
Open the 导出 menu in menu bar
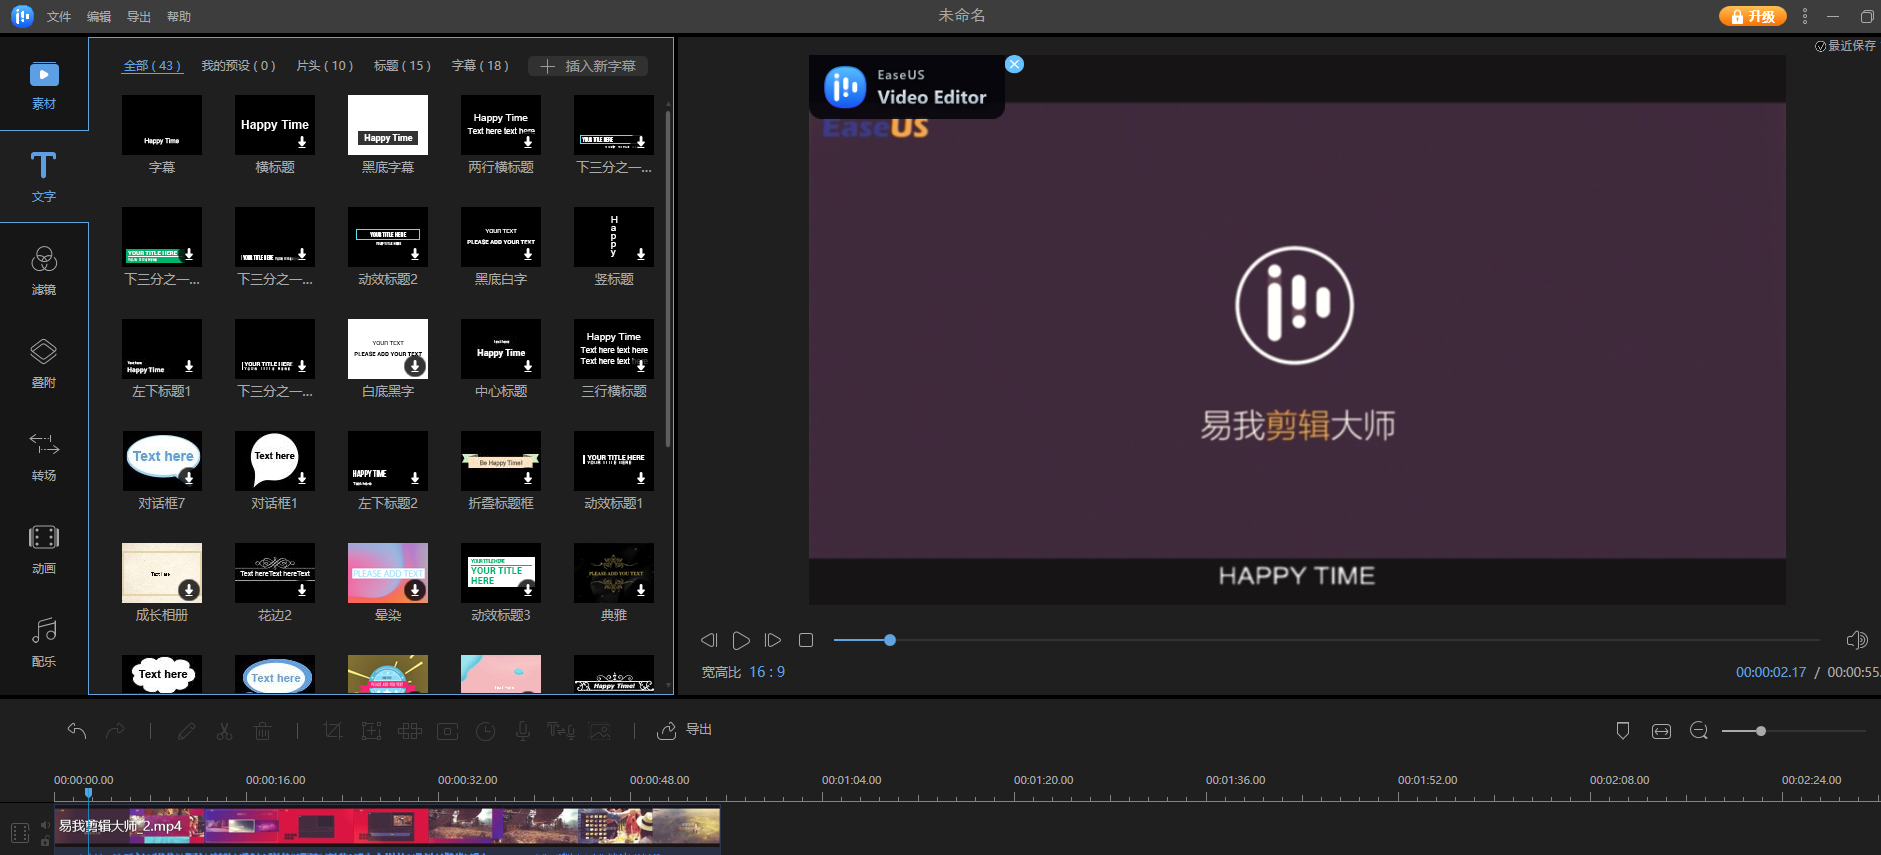click(x=139, y=17)
